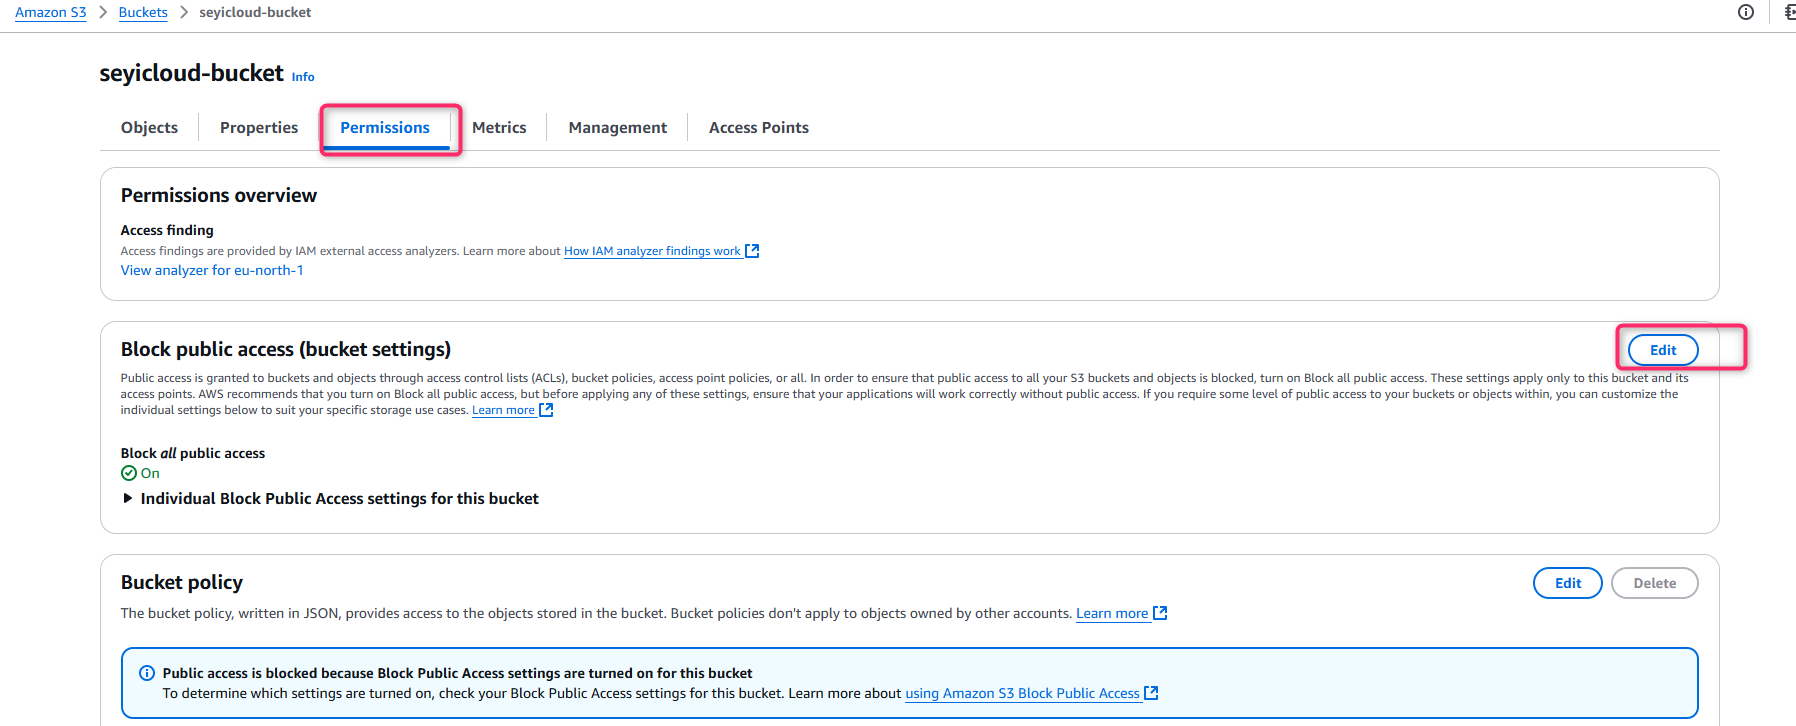1796x726 pixels.
Task: Open Learn more link under Block public access
Action: tap(503, 410)
